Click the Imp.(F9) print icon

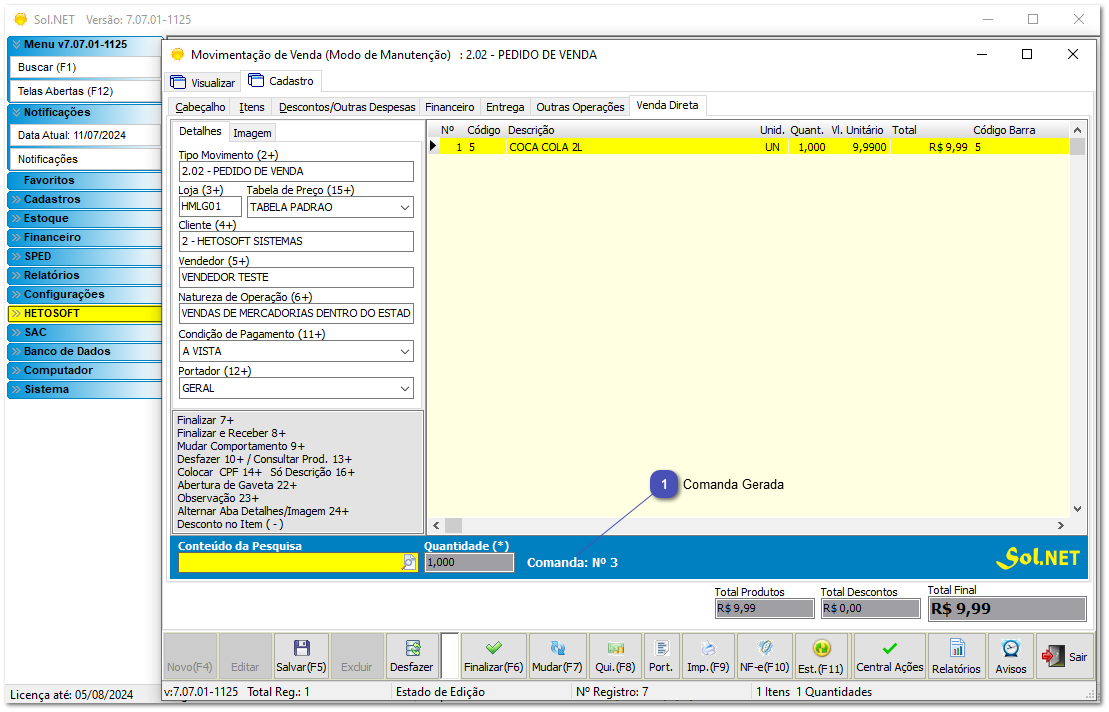click(x=708, y=655)
